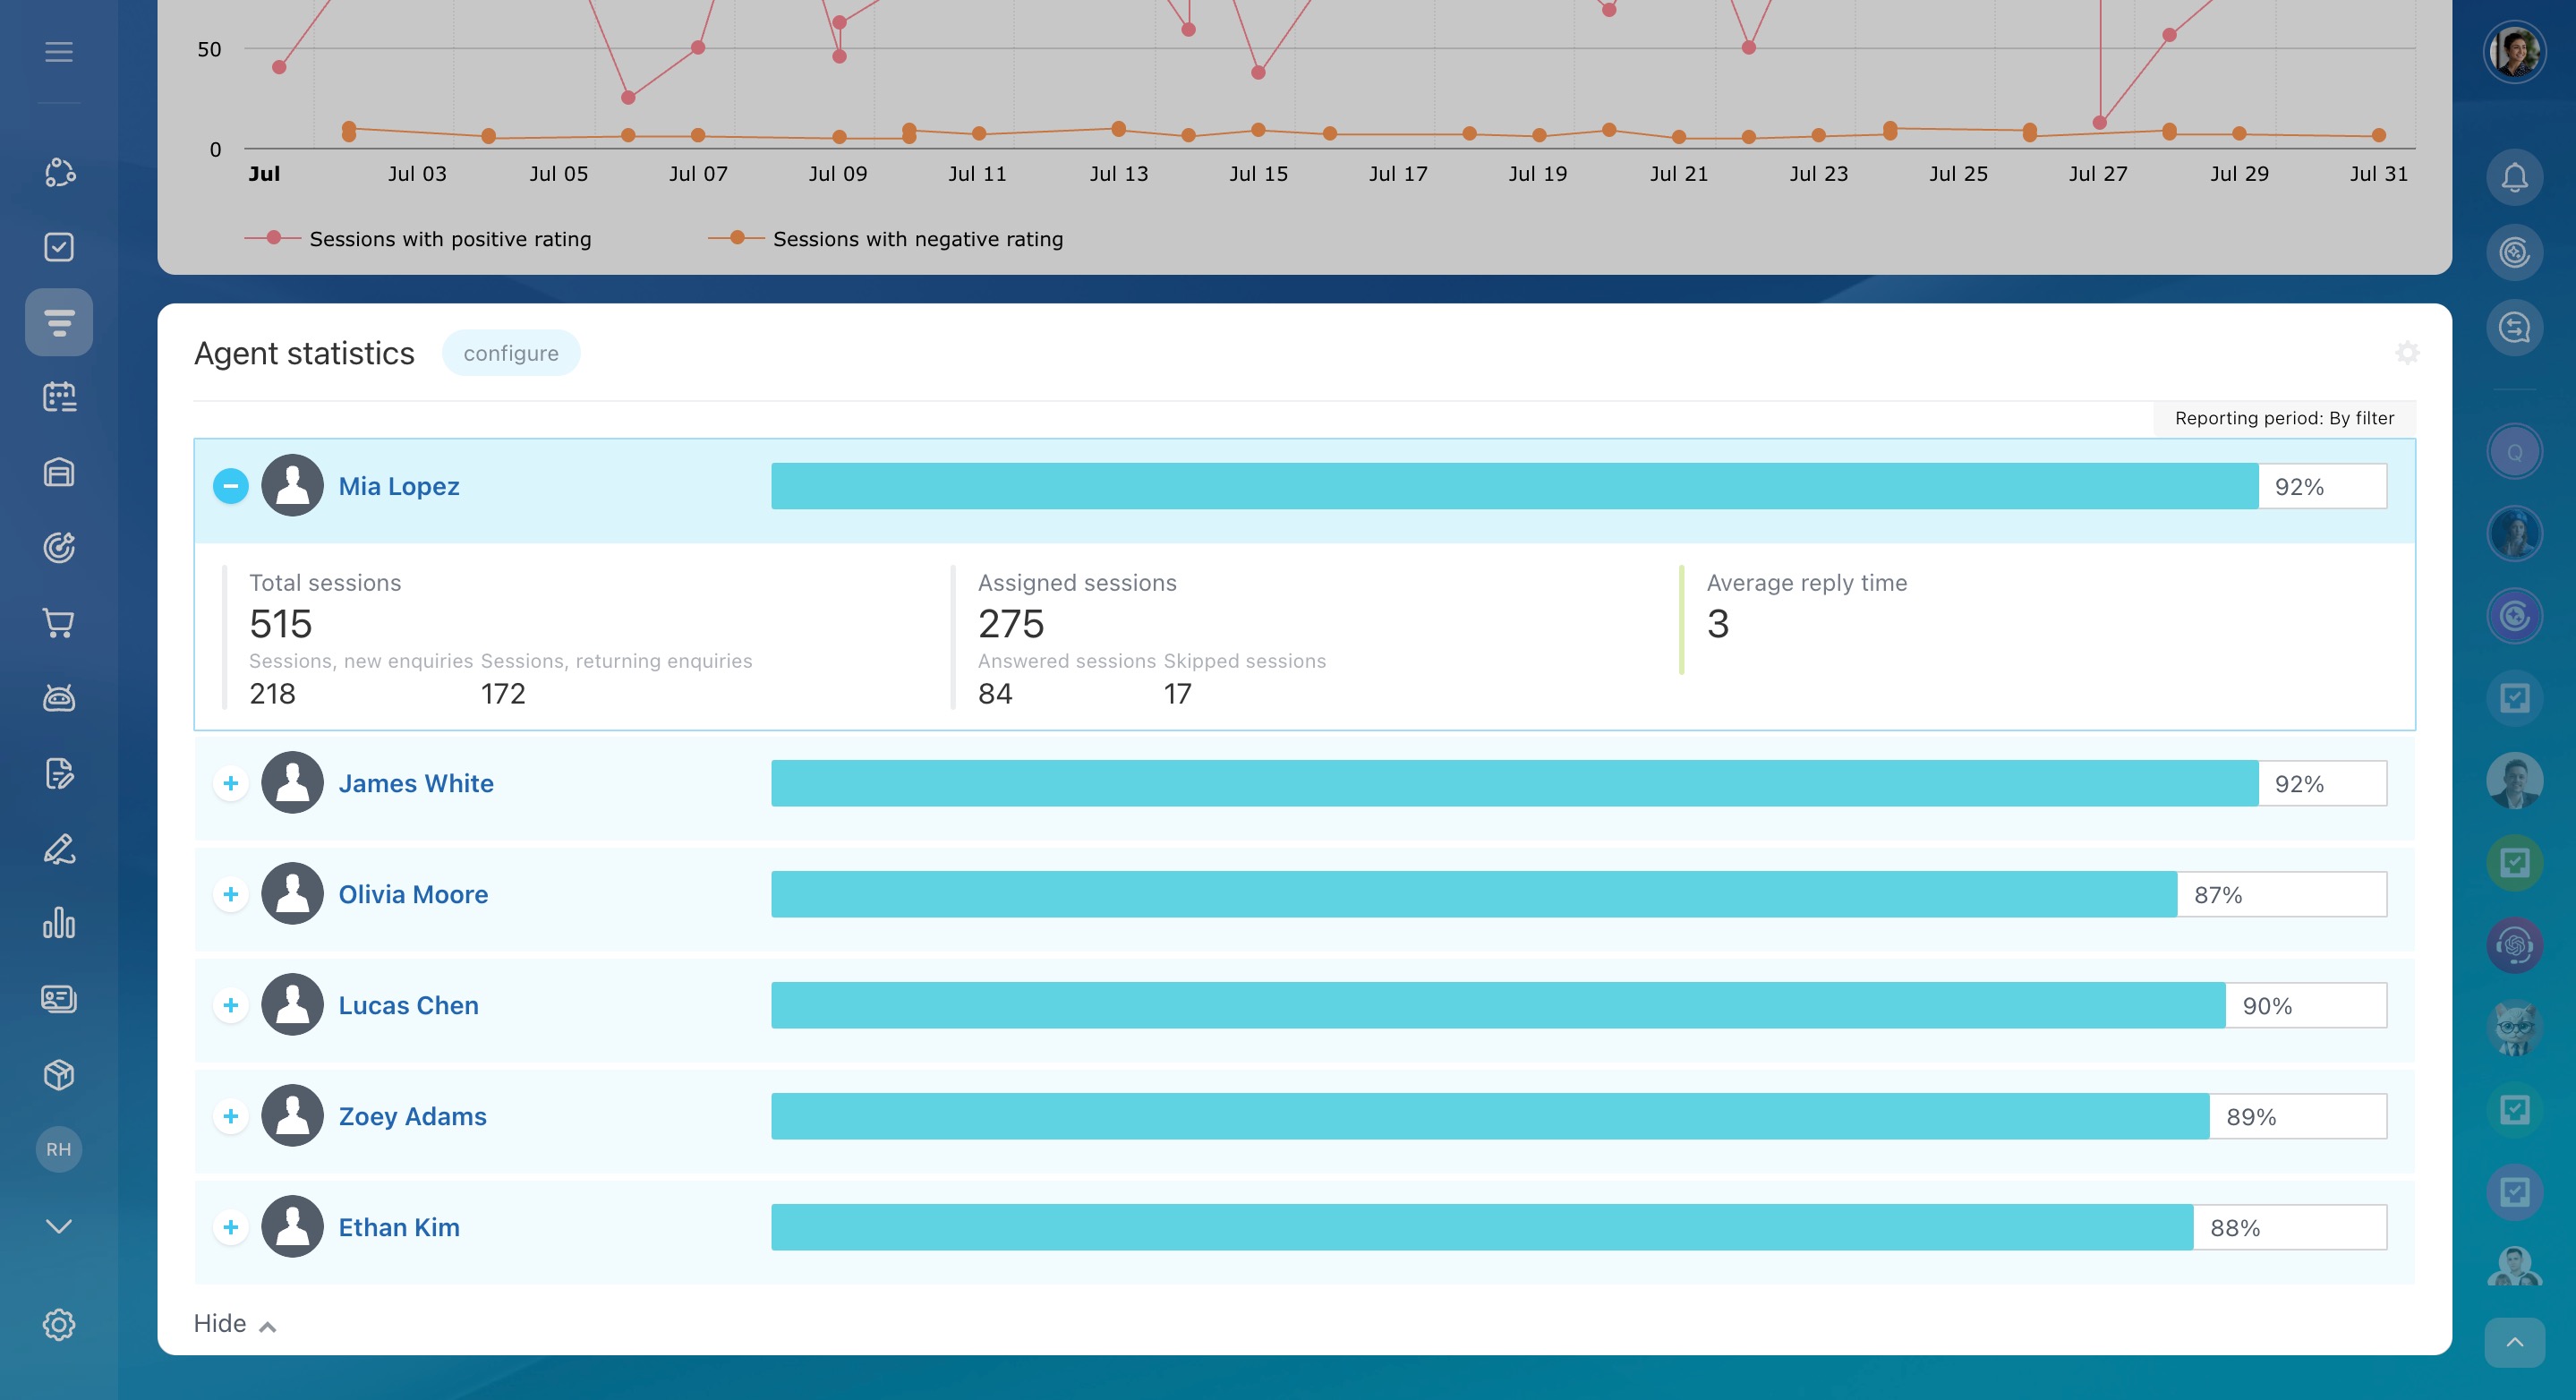This screenshot has width=2576, height=1400.
Task: Expand James White's statistics row
Action: point(231,783)
